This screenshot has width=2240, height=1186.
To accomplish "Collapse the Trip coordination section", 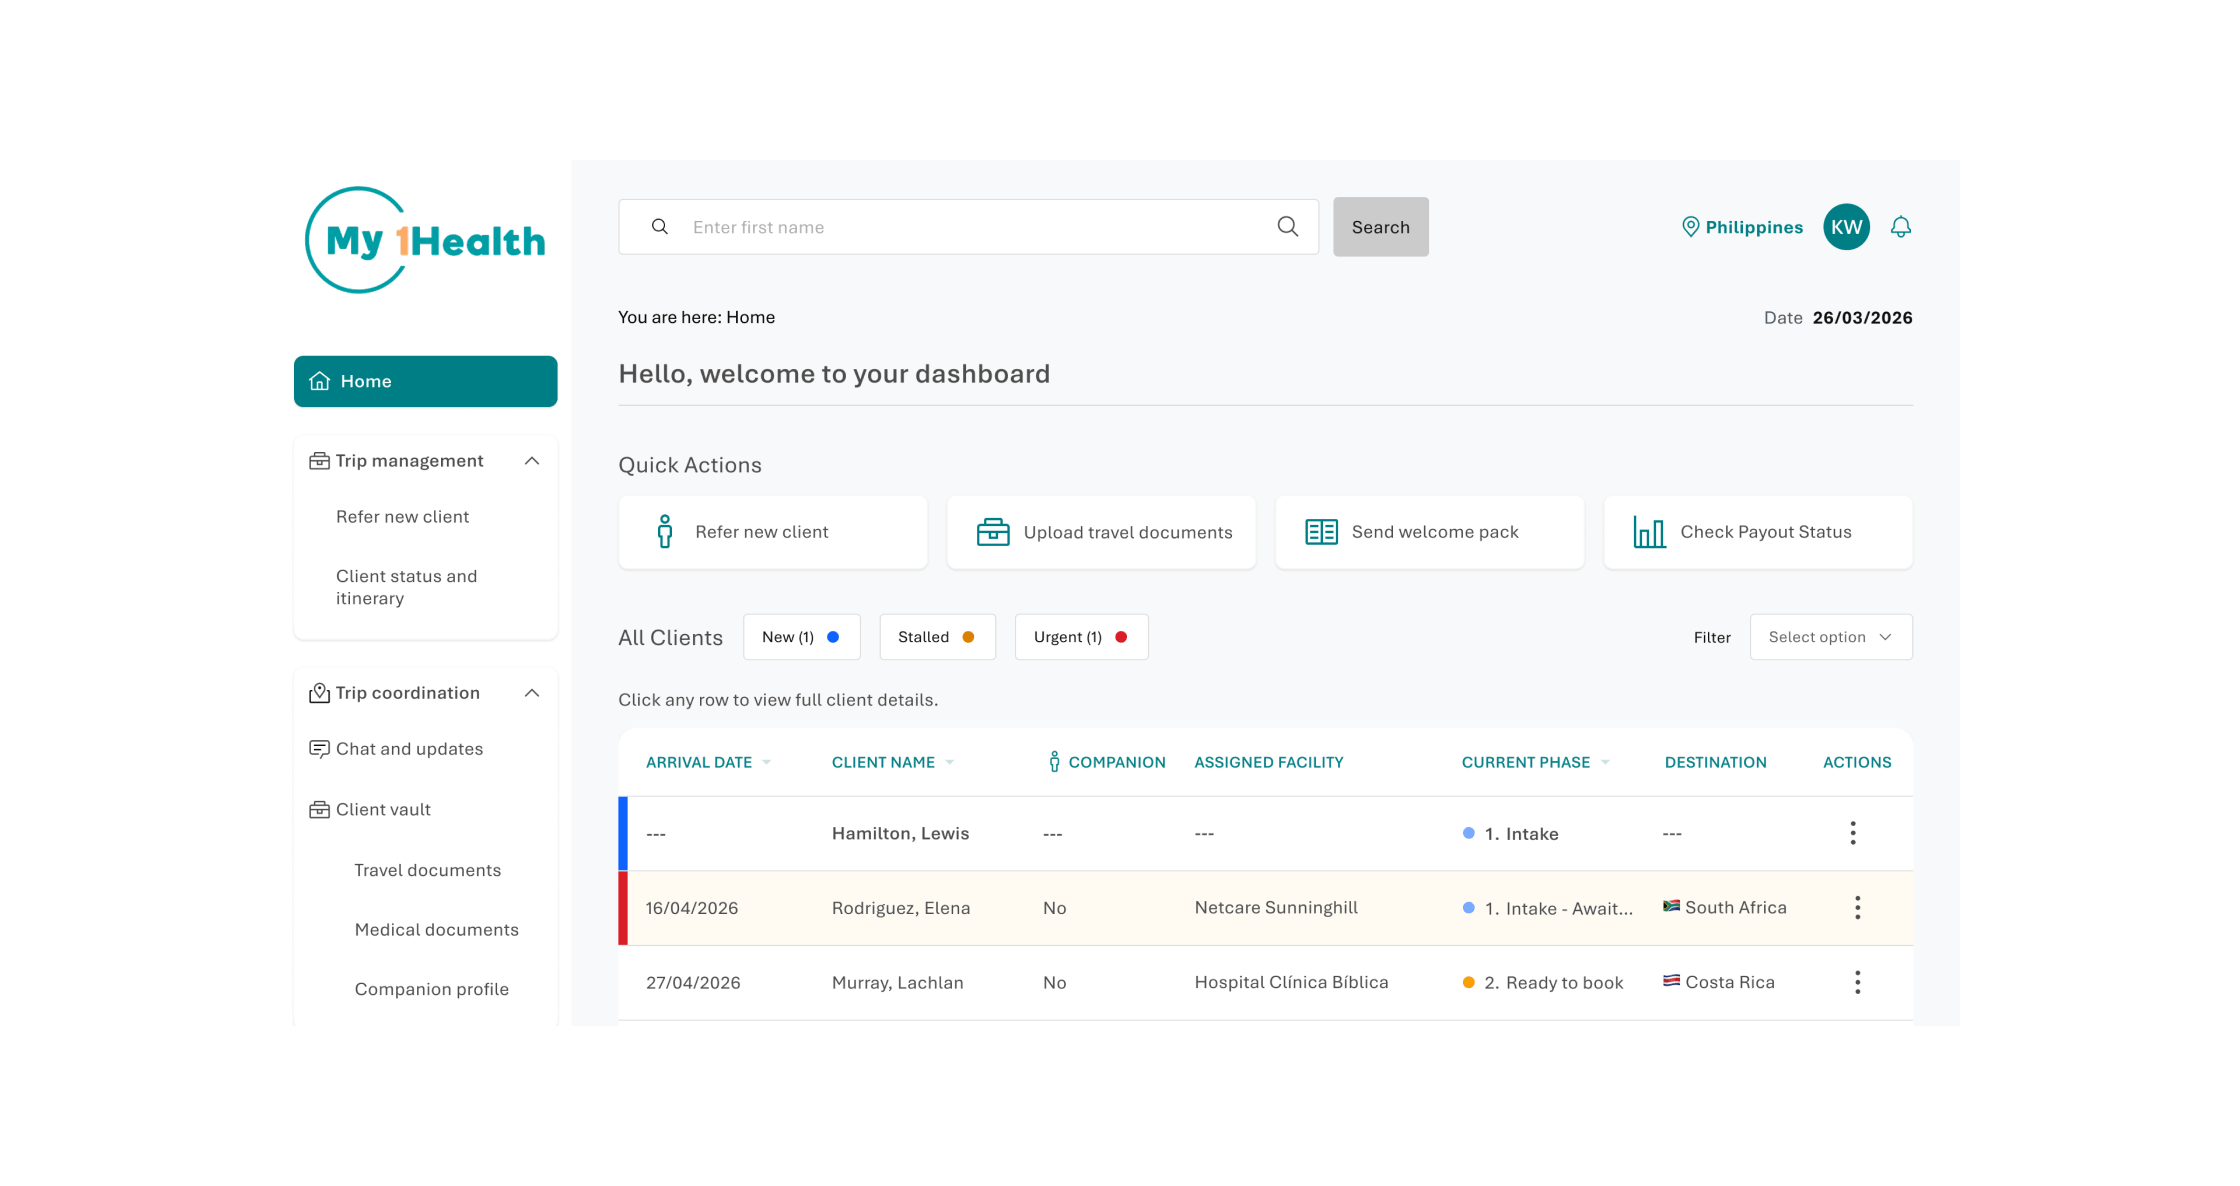I will [x=532, y=693].
